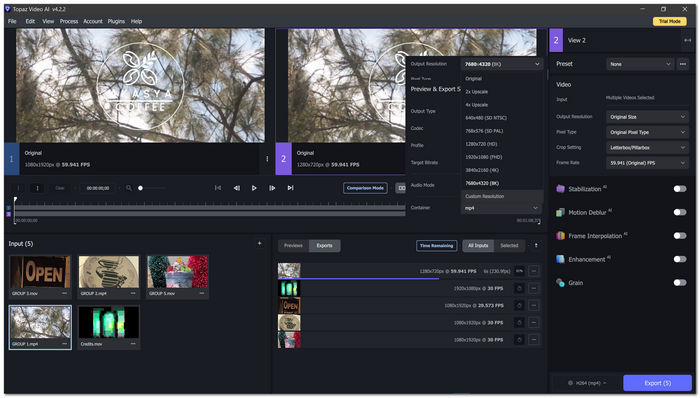Open the Output Resolution Original Size dropdown
This screenshot has height=398, width=700.
click(x=647, y=117)
